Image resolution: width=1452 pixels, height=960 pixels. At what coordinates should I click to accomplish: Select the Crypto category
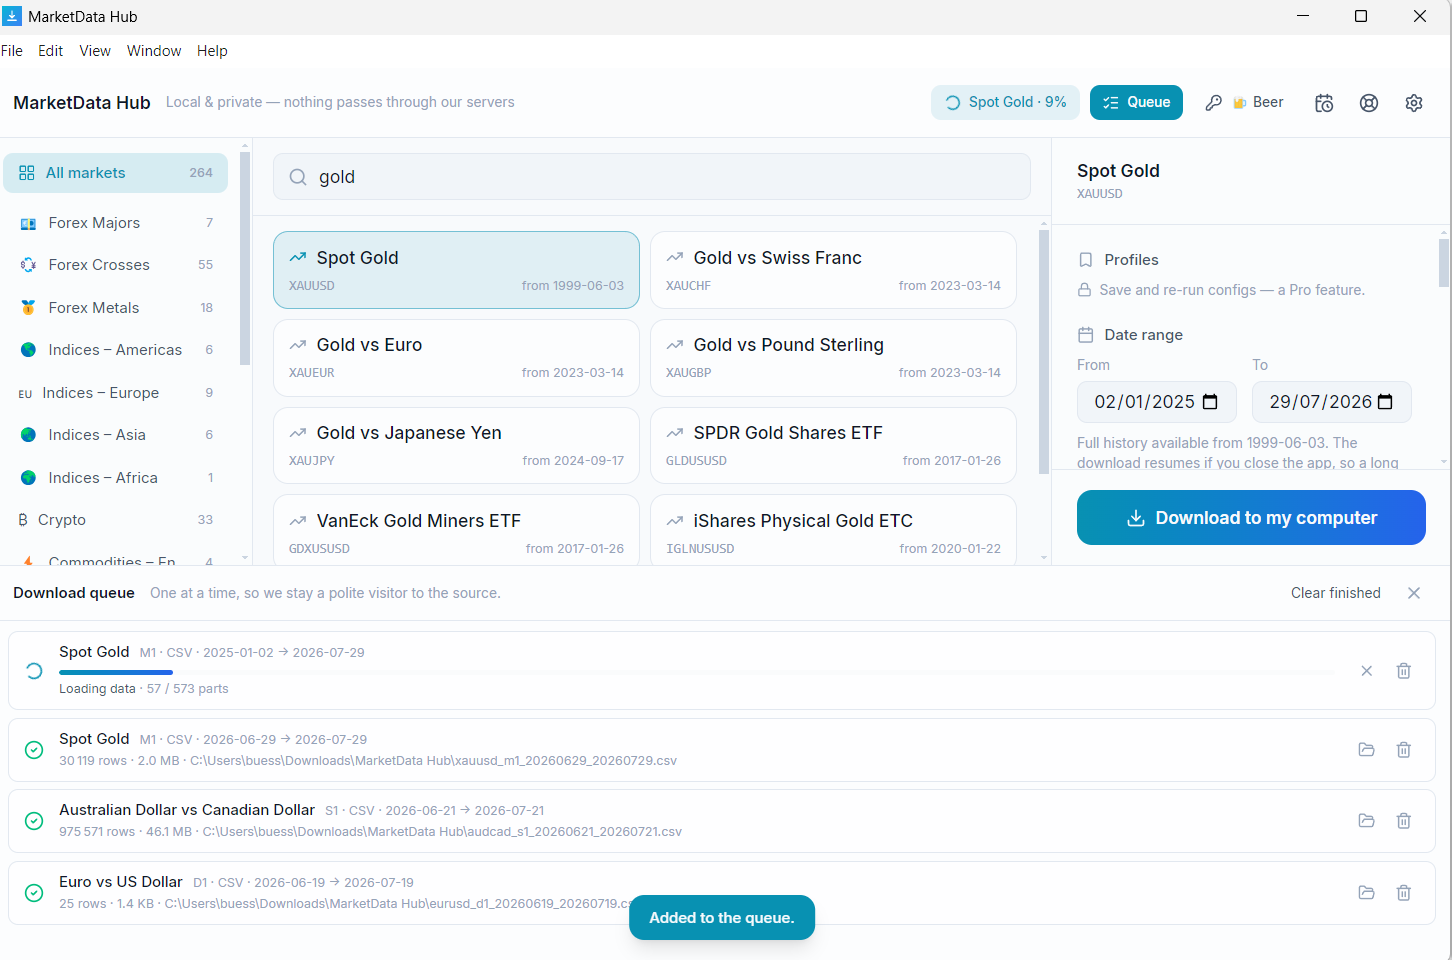(116, 520)
